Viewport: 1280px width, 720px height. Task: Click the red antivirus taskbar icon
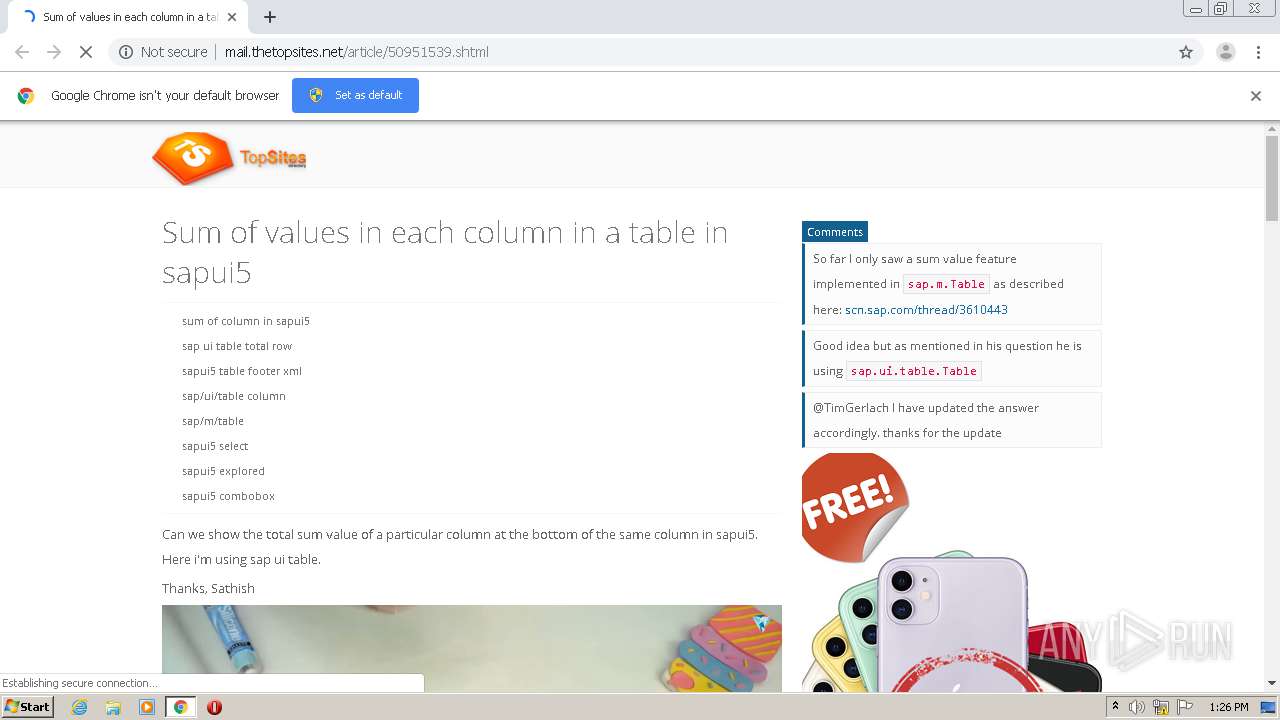point(214,707)
